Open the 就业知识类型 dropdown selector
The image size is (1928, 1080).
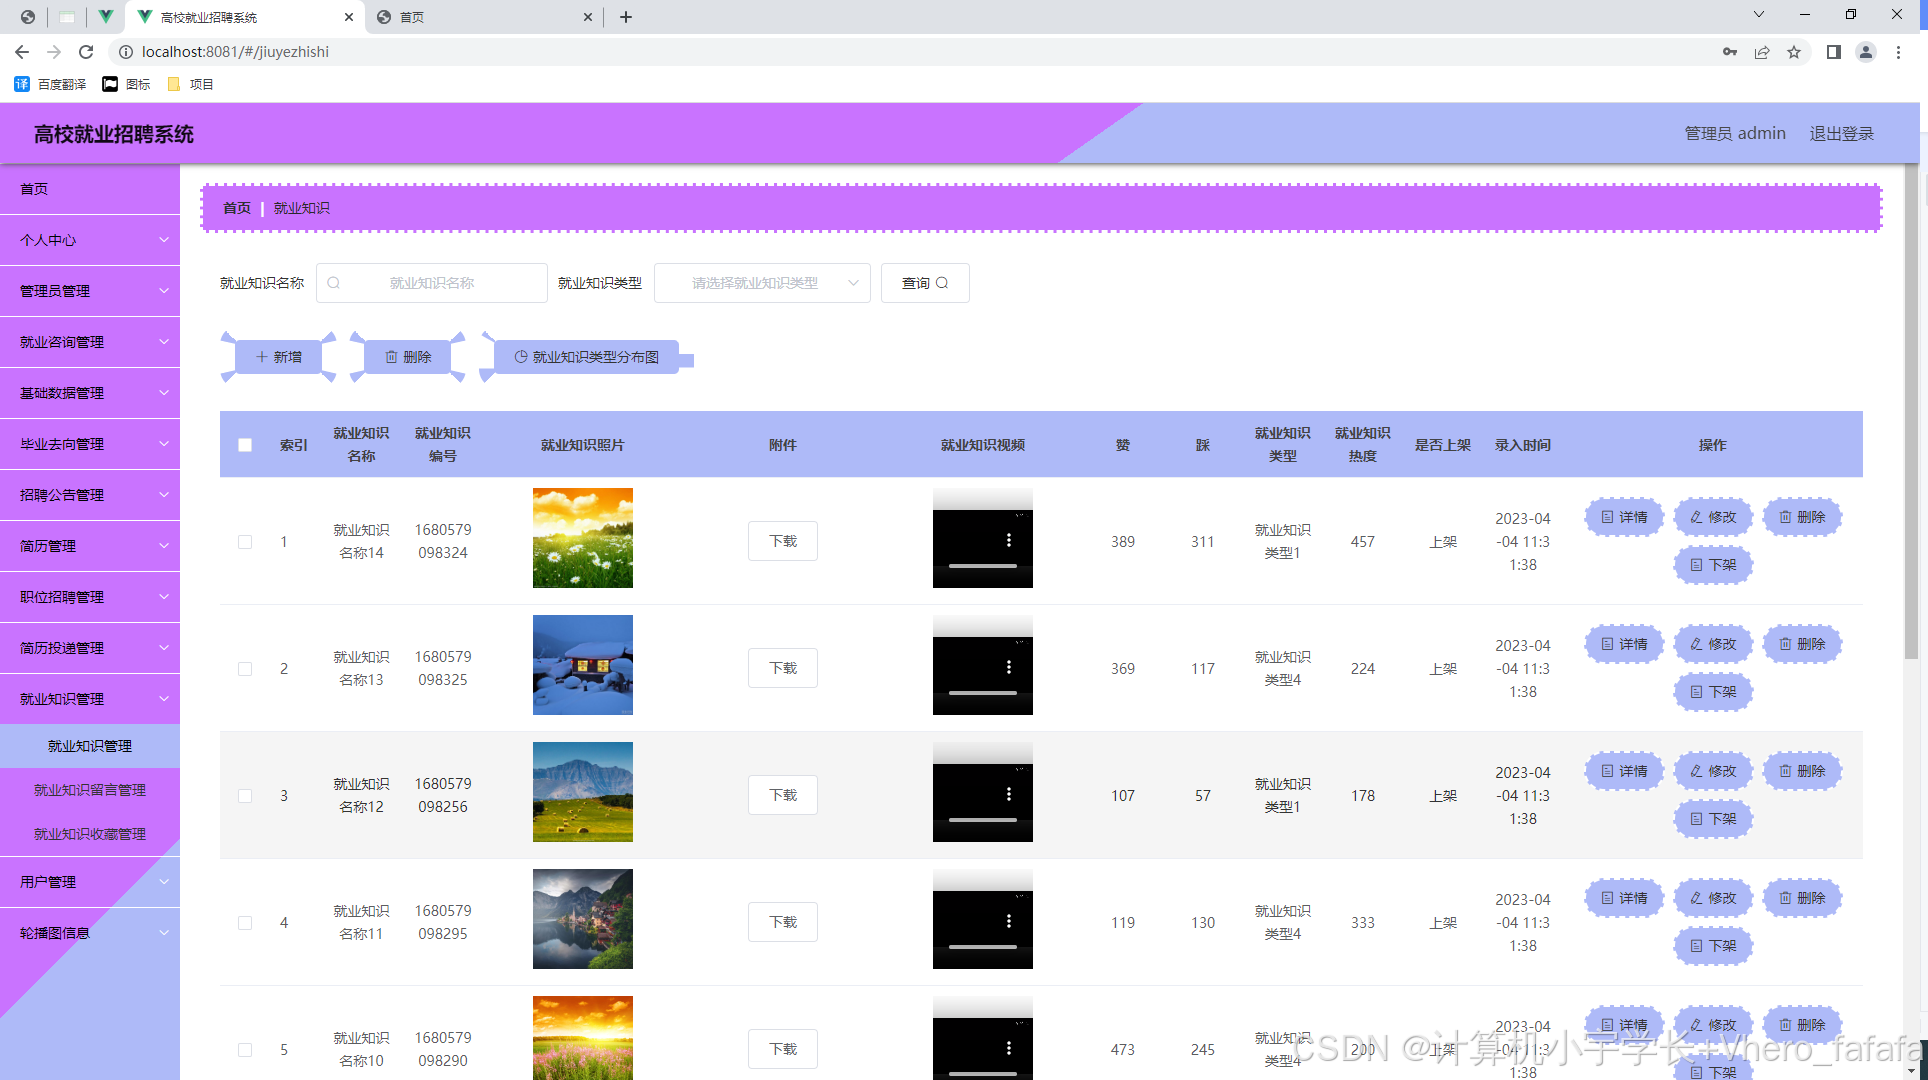tap(762, 283)
